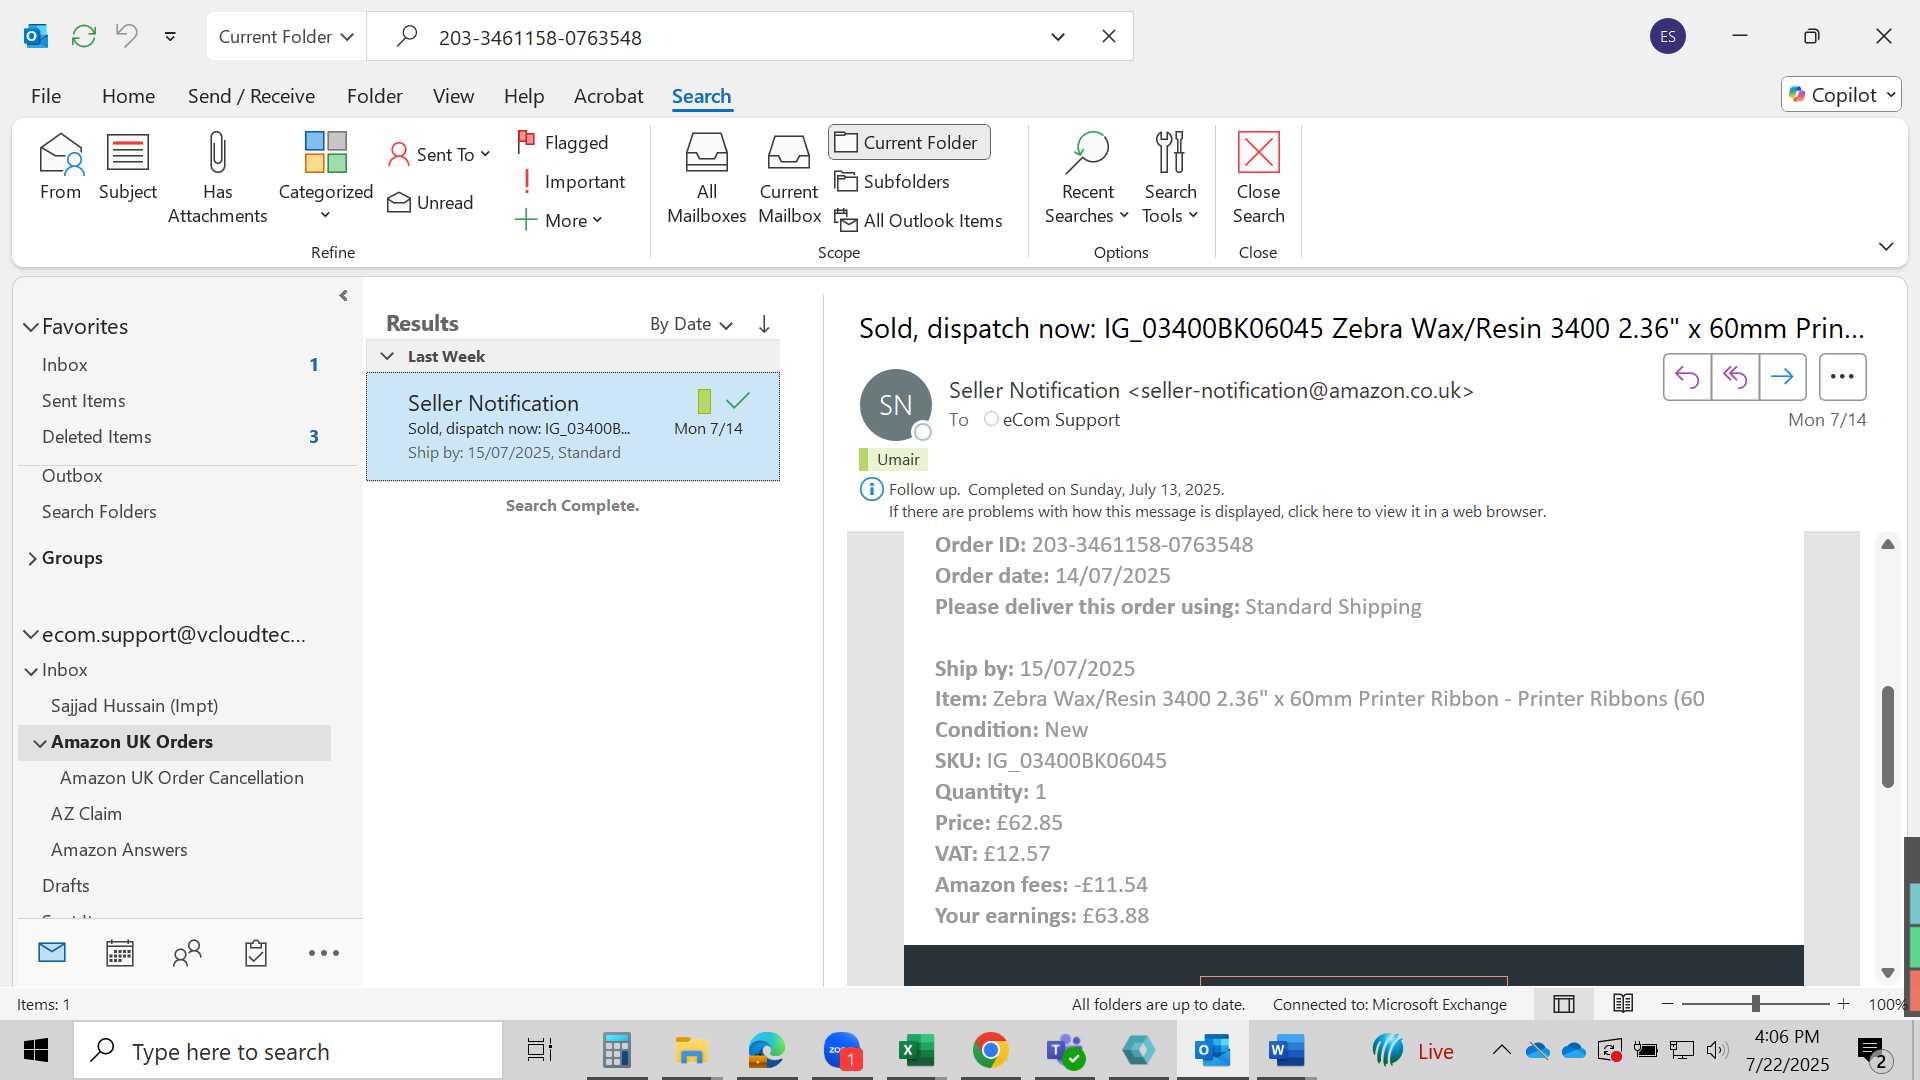The image size is (1920, 1080).
Task: Set scope to Subfolders
Action: click(x=892, y=181)
